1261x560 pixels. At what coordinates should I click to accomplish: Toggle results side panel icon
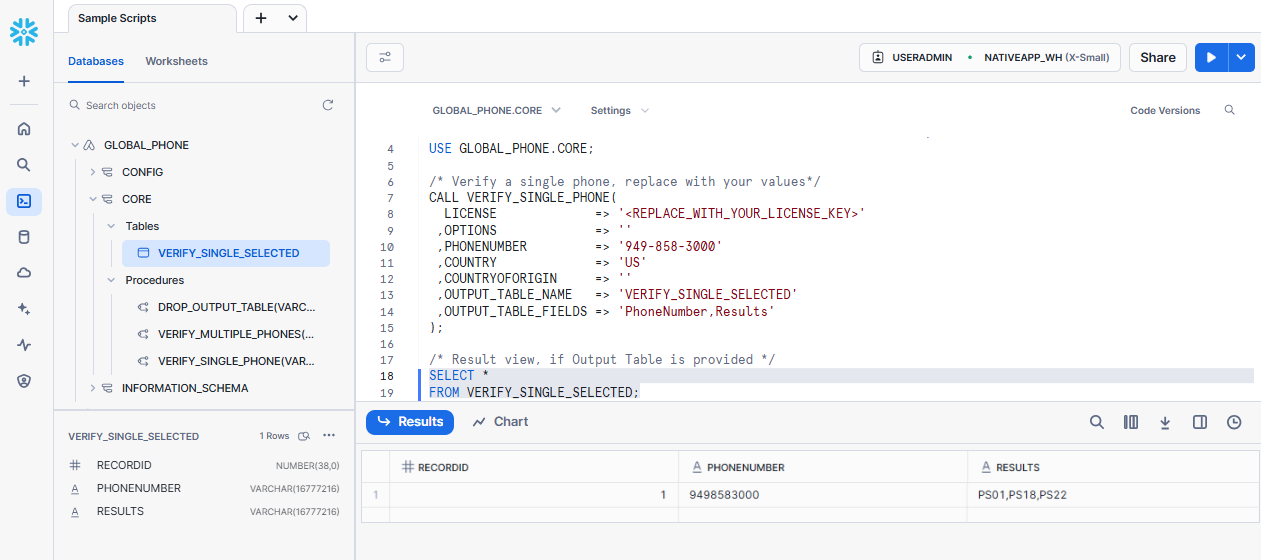pyautogui.click(x=1200, y=422)
